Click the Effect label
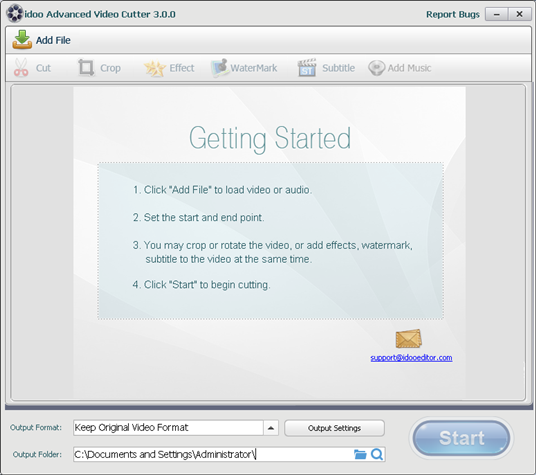This screenshot has height=475, width=536. click(182, 68)
